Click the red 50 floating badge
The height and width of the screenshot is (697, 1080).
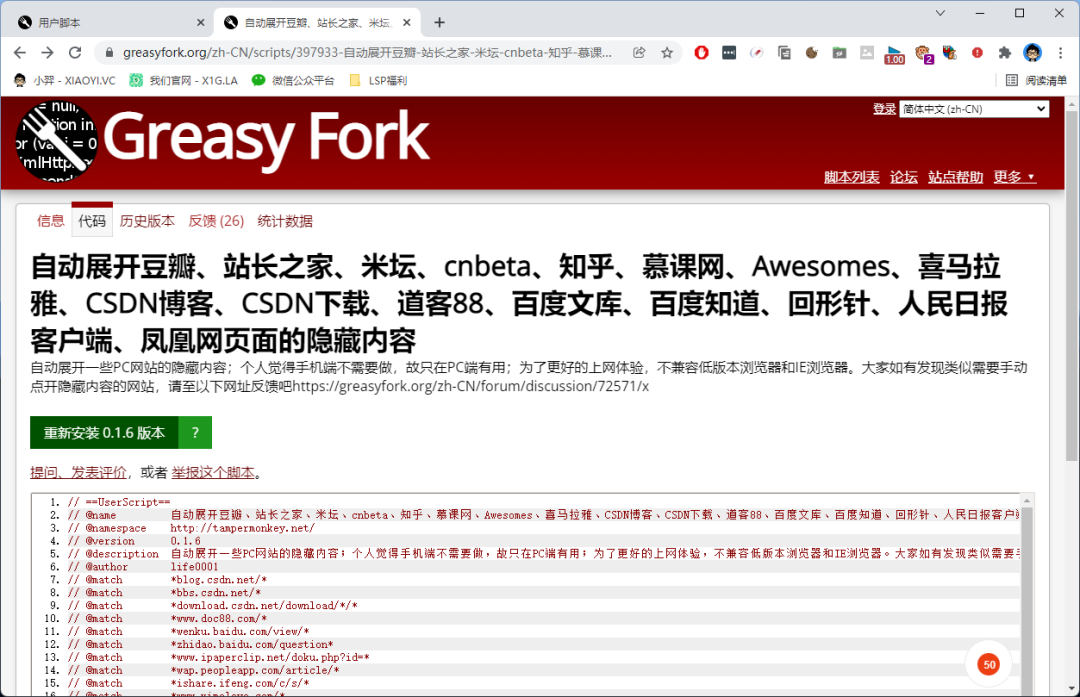coord(989,665)
